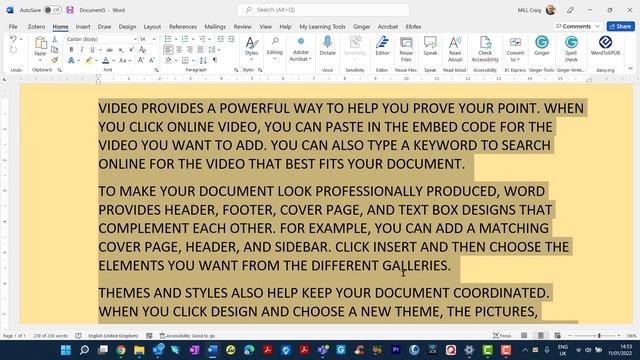Click the word count in the status bar
The image size is (640, 360).
pyautogui.click(x=51, y=336)
